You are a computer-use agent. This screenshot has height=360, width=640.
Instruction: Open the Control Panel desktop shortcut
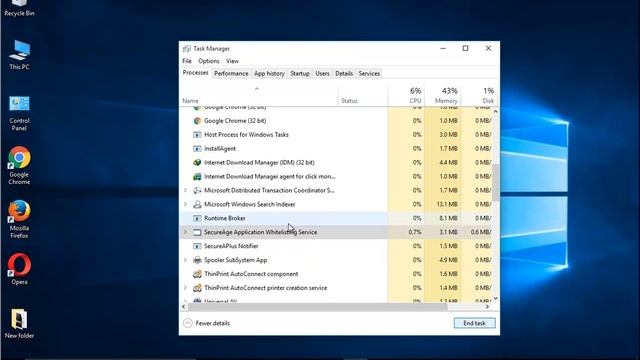pyautogui.click(x=19, y=114)
